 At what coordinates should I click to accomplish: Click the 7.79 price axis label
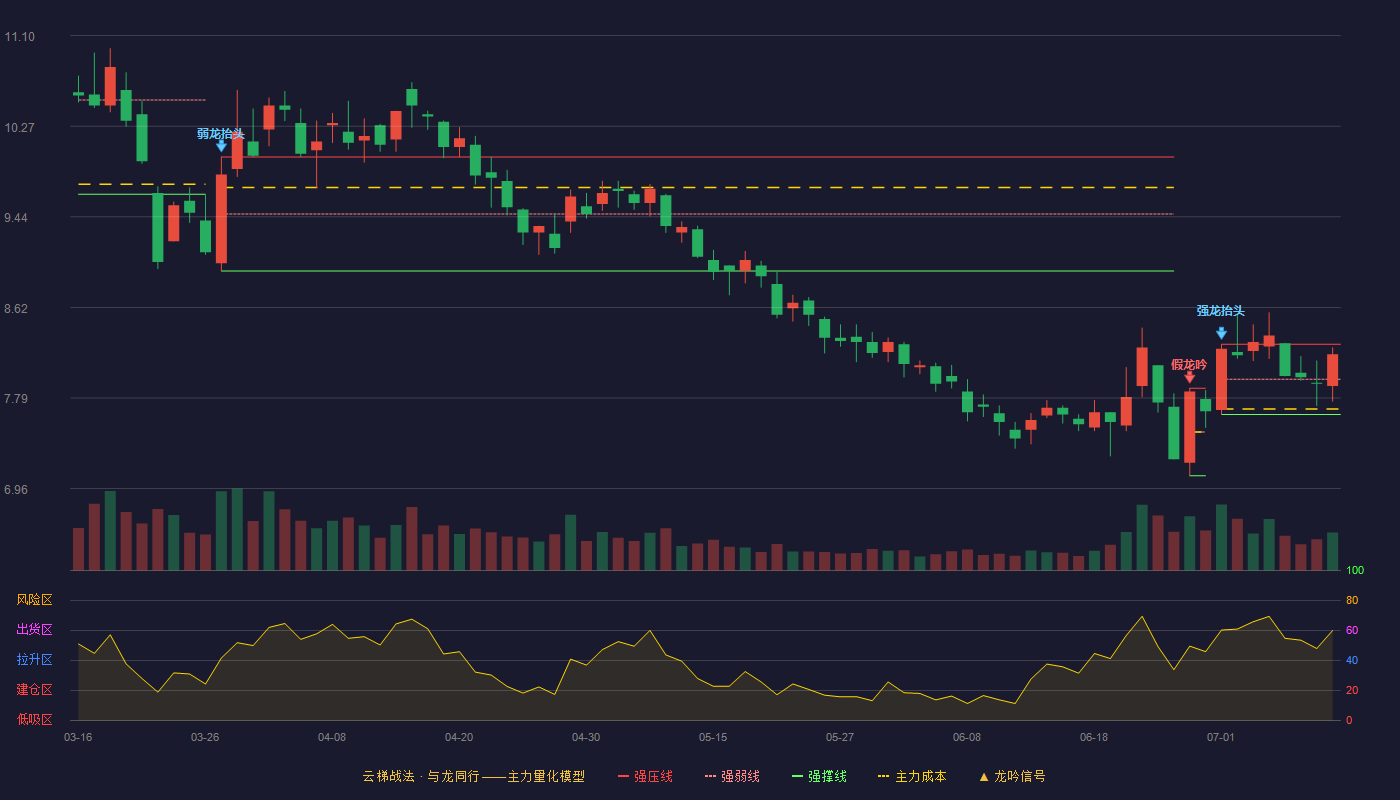16,399
